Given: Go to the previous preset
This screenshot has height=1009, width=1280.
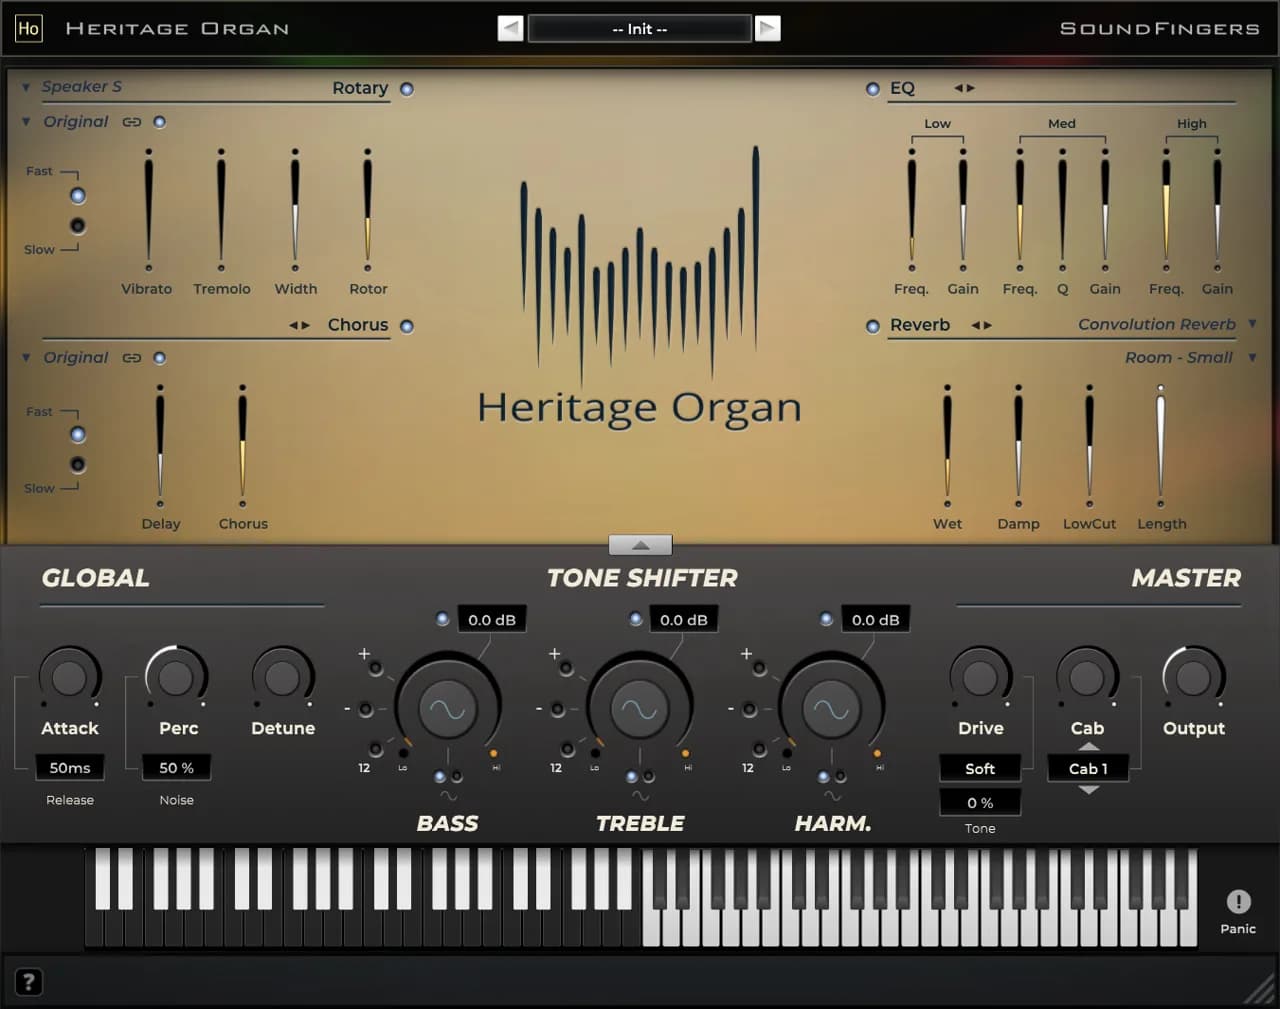Looking at the screenshot, I should 510,28.
